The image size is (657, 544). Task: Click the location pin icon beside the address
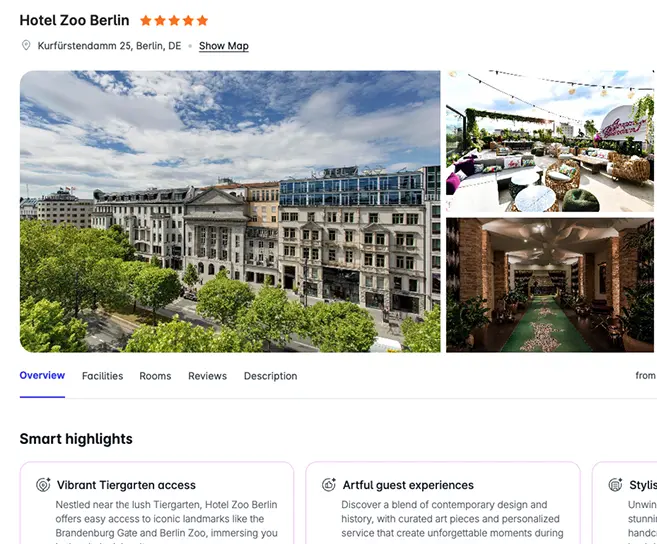26,45
